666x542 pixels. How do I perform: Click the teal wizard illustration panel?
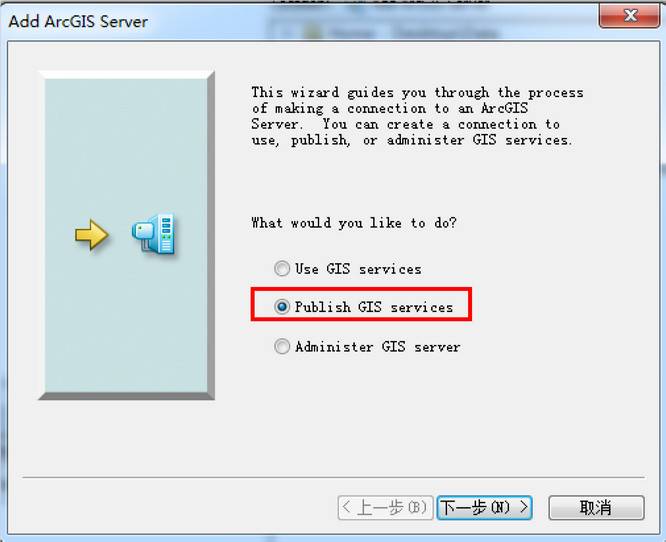[127, 236]
